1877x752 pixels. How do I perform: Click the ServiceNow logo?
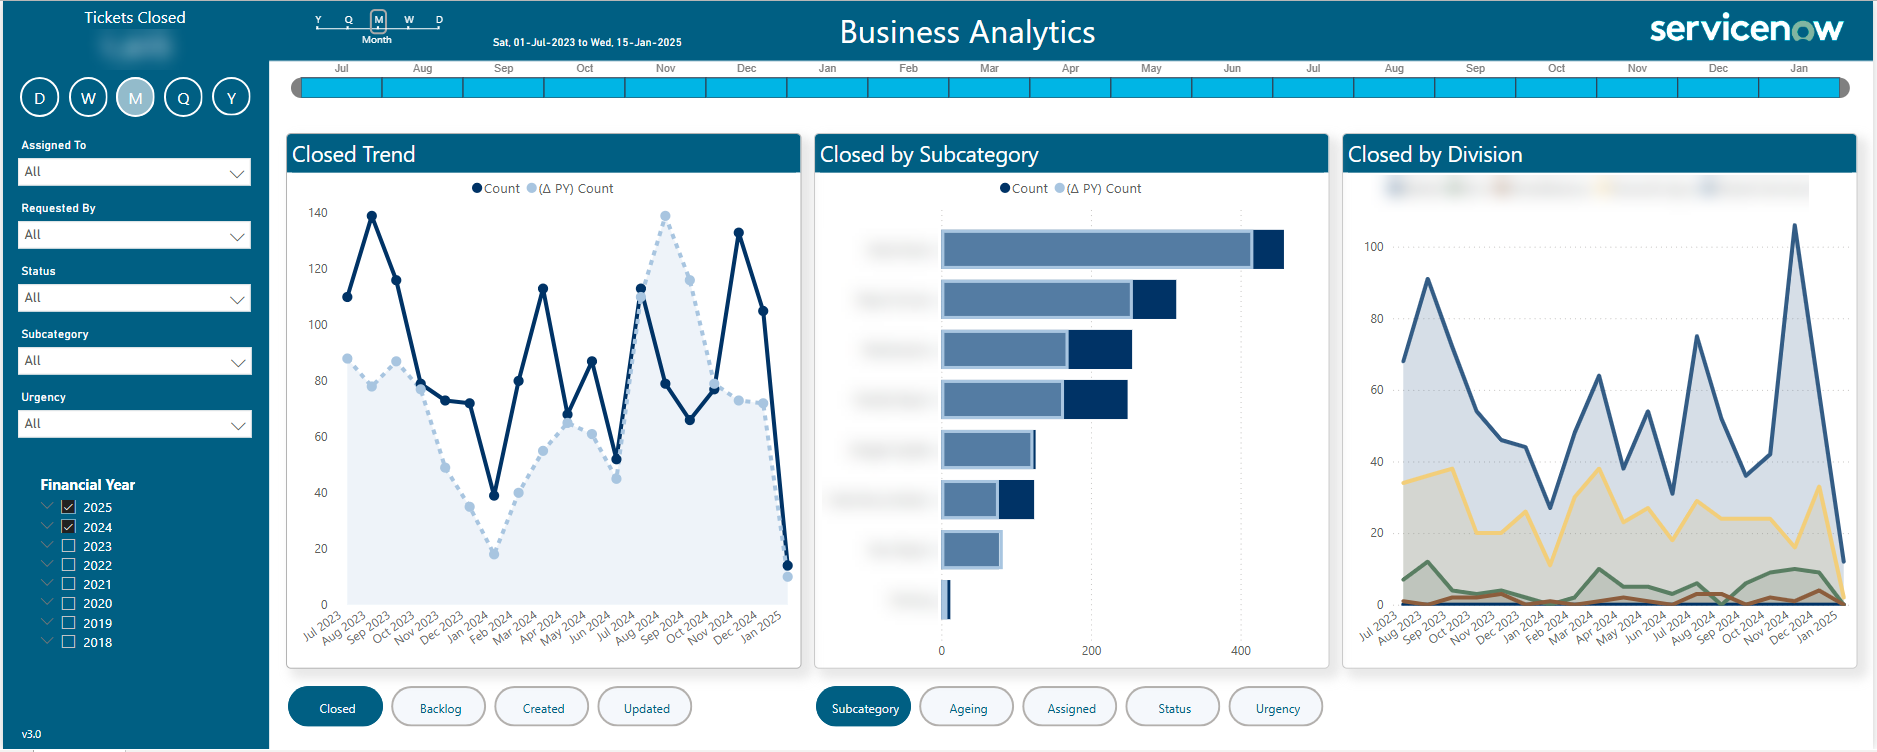click(1745, 29)
